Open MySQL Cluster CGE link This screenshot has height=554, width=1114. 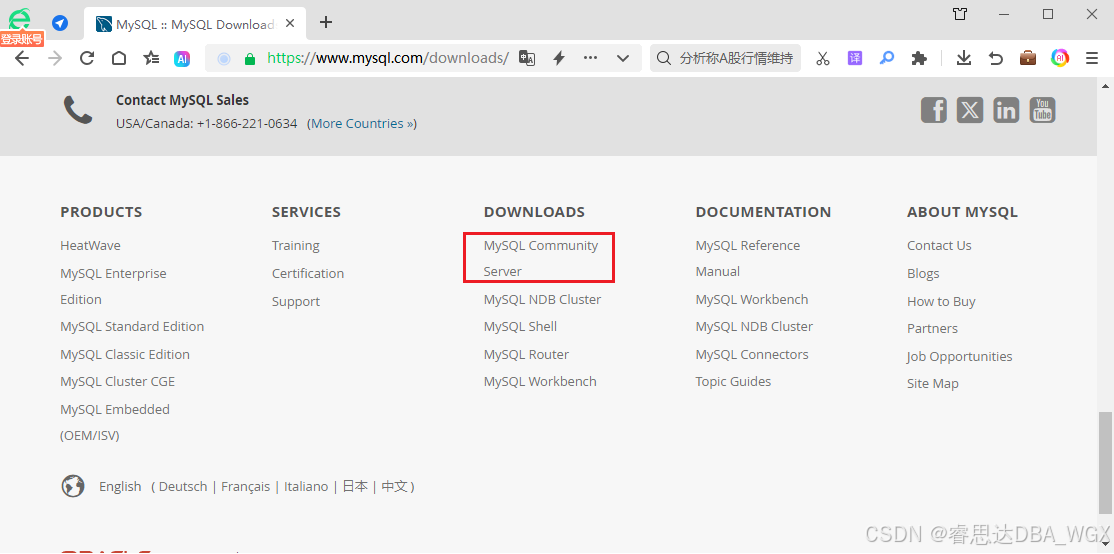pos(117,382)
